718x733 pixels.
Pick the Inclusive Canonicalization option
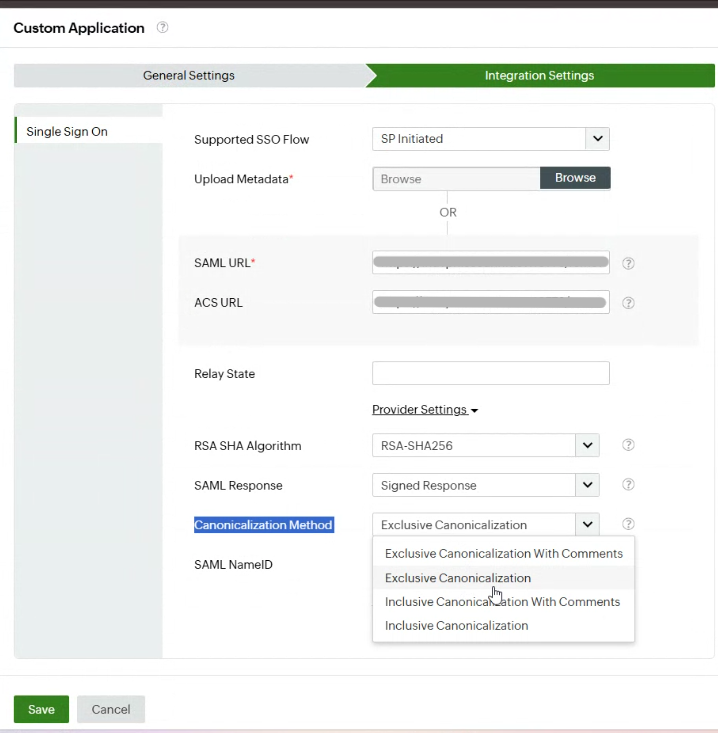pyautogui.click(x=456, y=626)
